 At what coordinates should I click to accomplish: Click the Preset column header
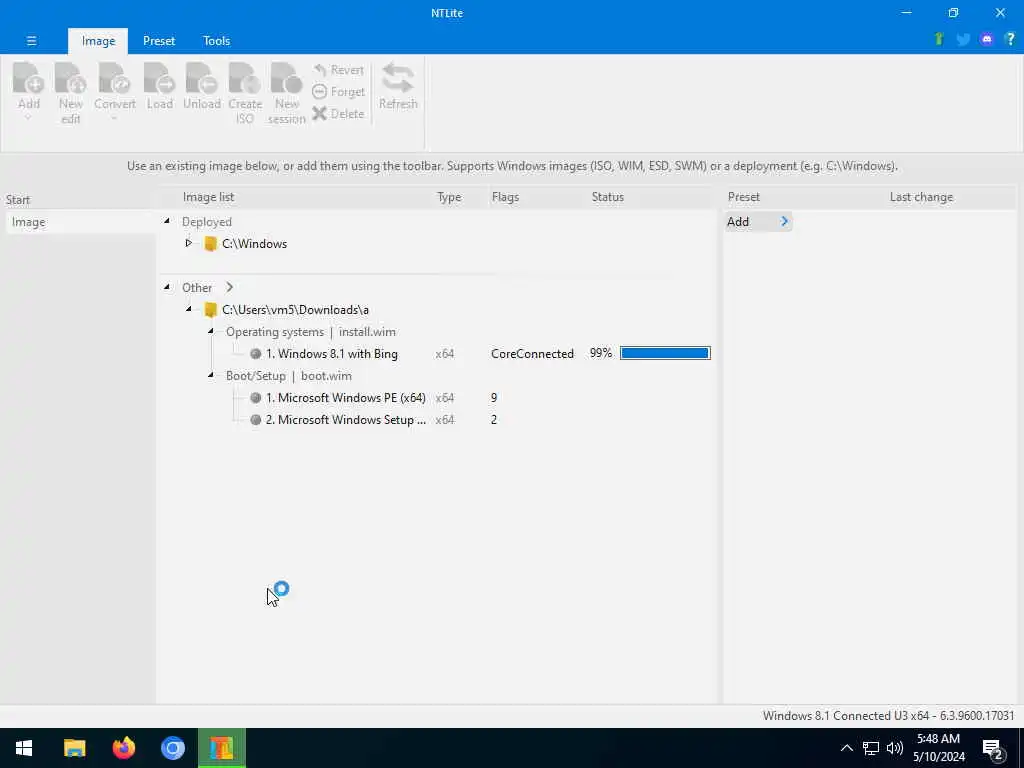click(x=744, y=197)
